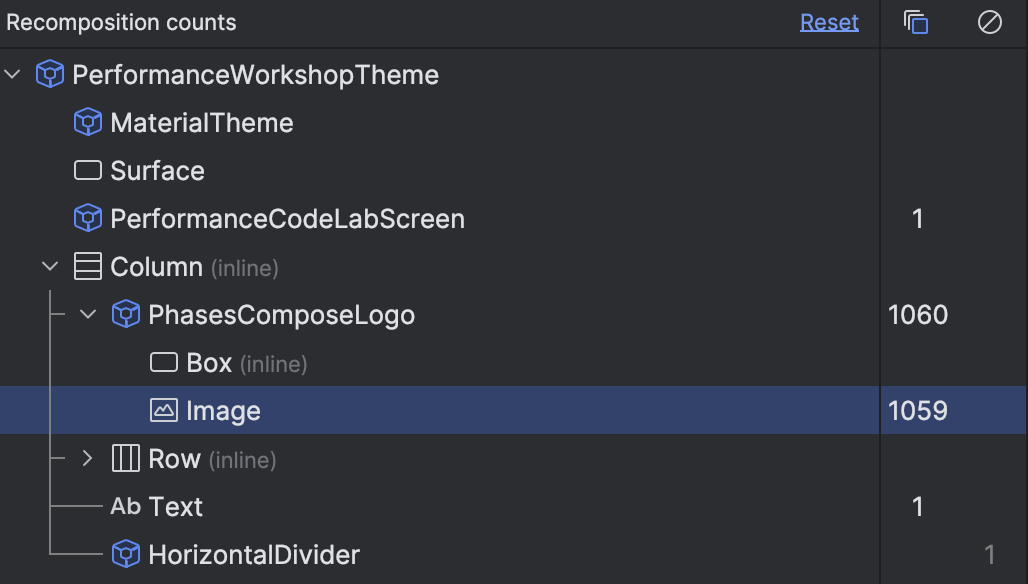Collapse the PerformanceWorkshopTheme node
Image resolution: width=1028 pixels, height=584 pixels.
[13, 75]
